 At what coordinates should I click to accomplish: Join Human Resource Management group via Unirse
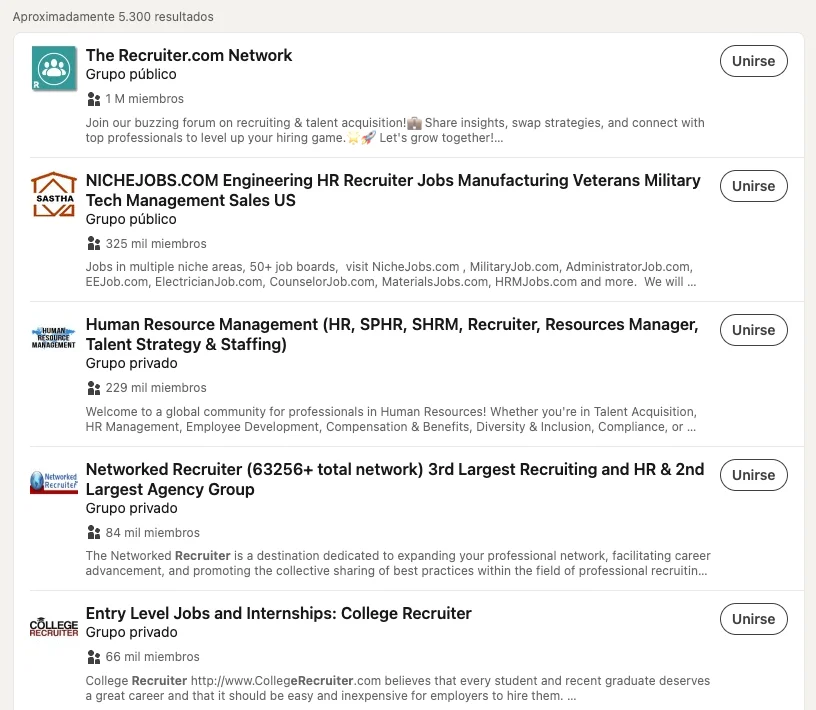coord(754,330)
